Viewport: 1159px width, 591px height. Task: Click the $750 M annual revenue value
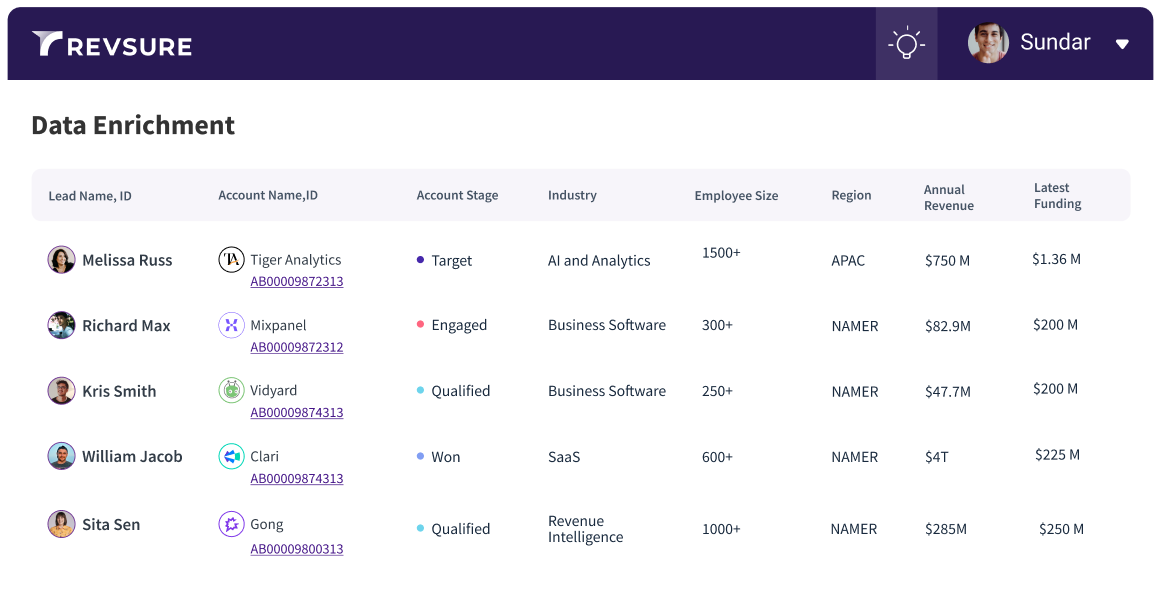pos(948,260)
